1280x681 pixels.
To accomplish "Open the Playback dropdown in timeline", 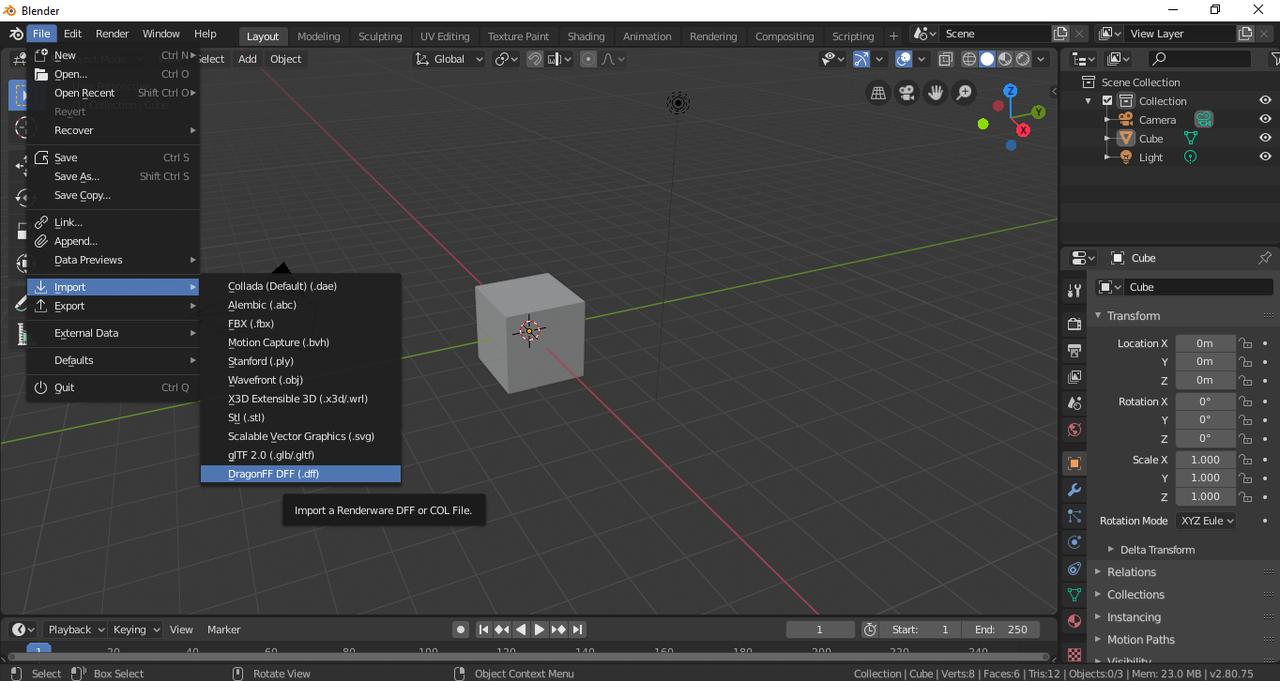I will 76,630.
